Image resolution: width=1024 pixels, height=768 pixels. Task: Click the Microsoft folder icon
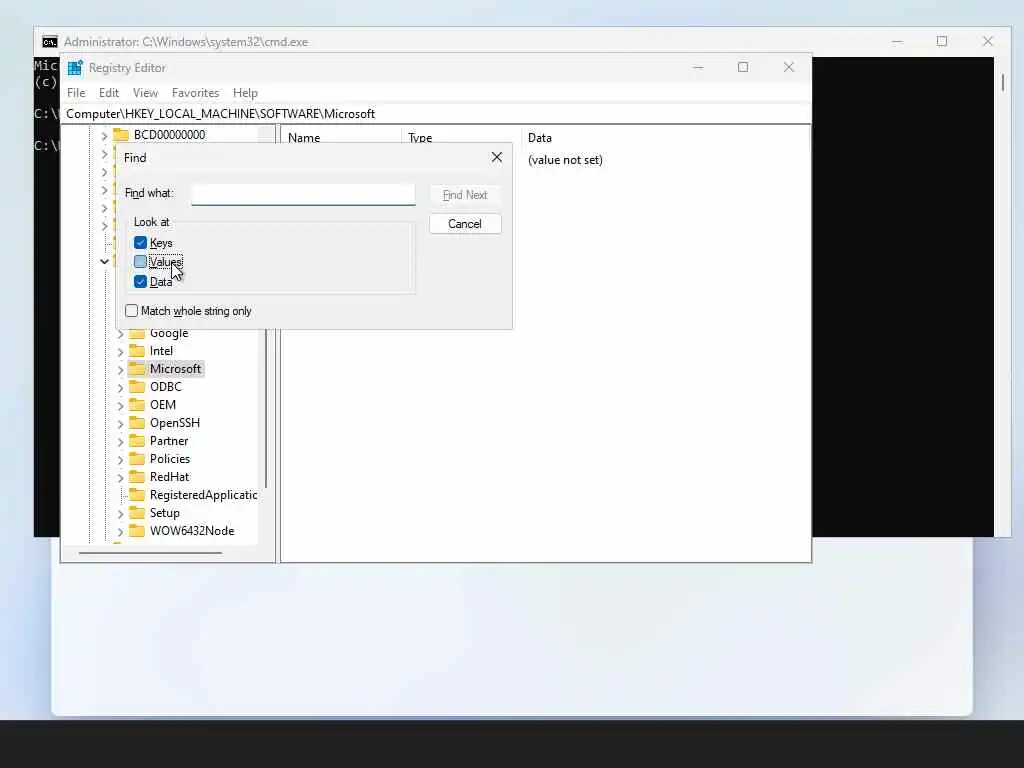click(136, 369)
